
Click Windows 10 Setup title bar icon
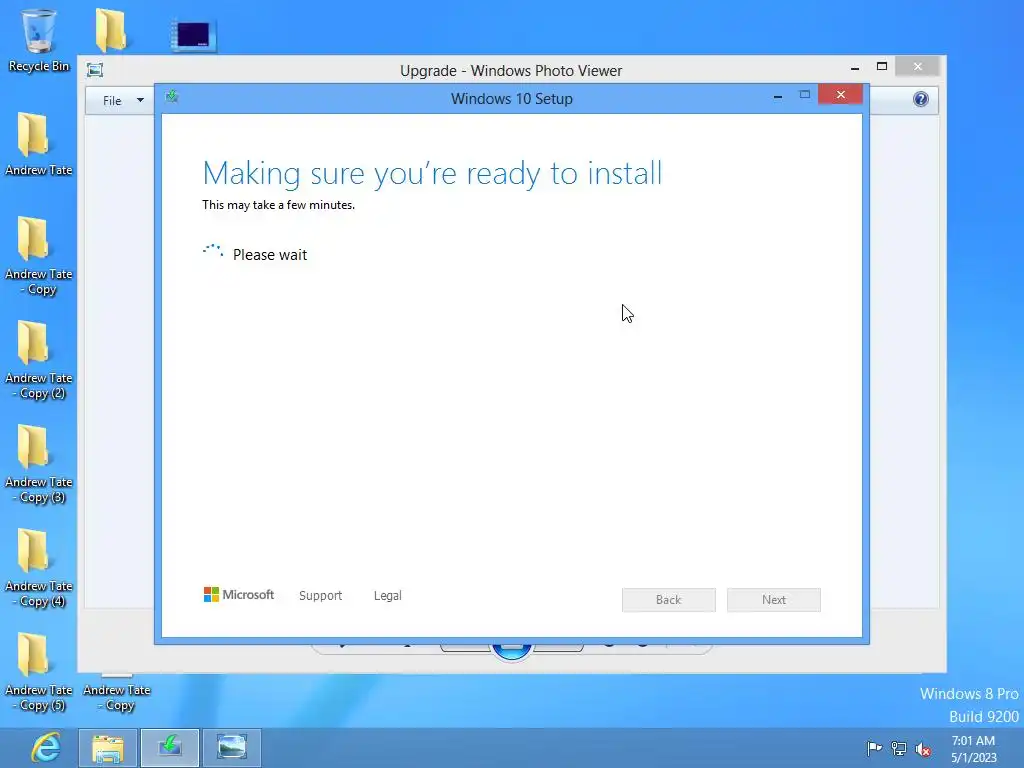tap(172, 97)
